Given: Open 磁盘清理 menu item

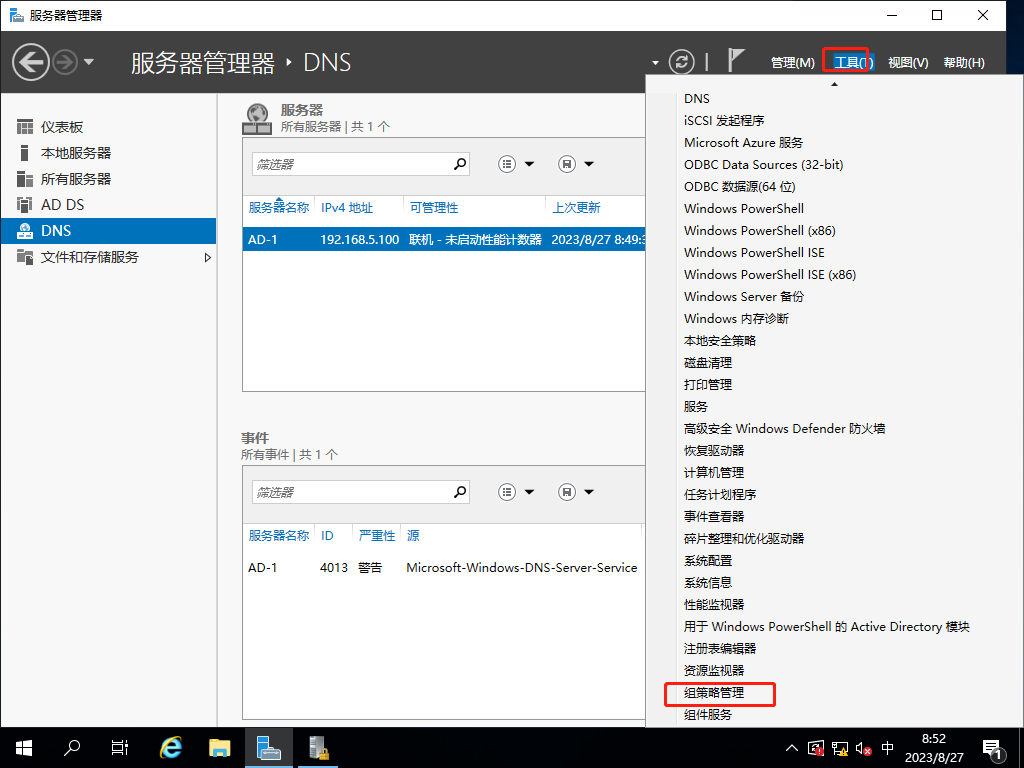Looking at the screenshot, I should 708,362.
